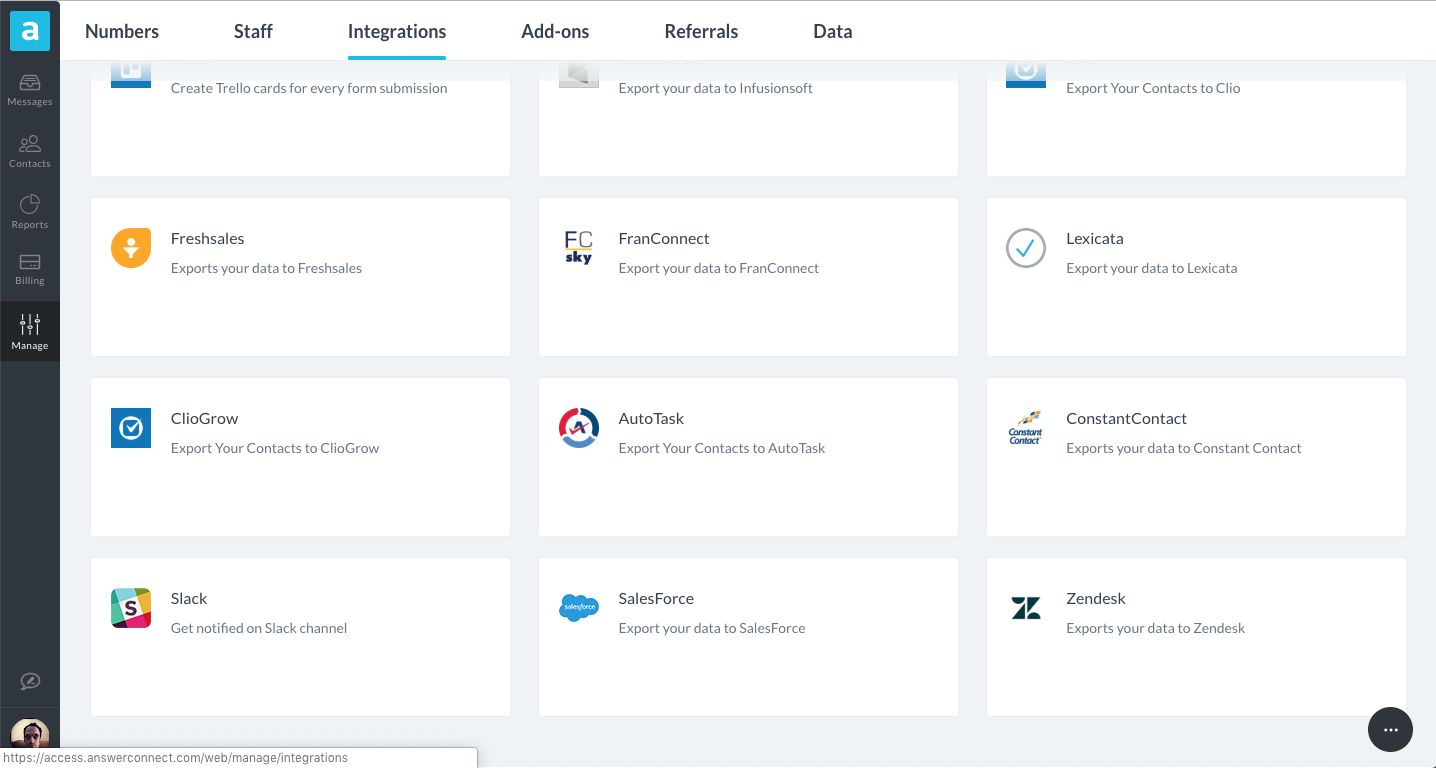Open the Freshsales integration title
The width and height of the screenshot is (1436, 768).
coord(208,238)
